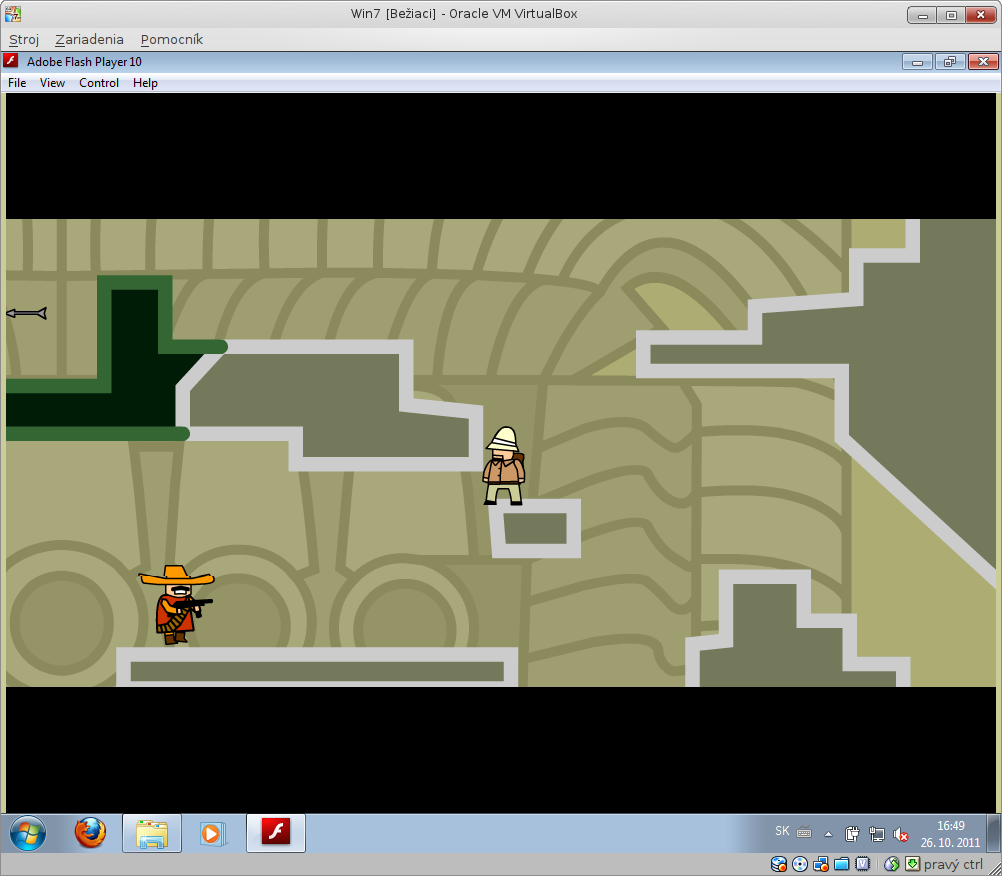1002x876 pixels.
Task: Open the Flash Player Help menu
Action: (x=145, y=83)
